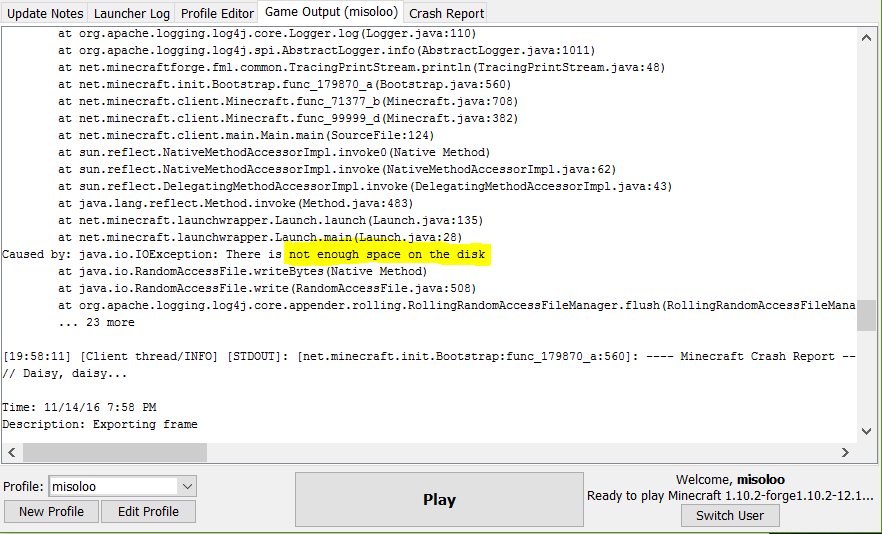Viewport: 882px width, 534px height.
Task: Click the 'Method.invoke(Method.java:483)' stack line
Action: (236, 204)
